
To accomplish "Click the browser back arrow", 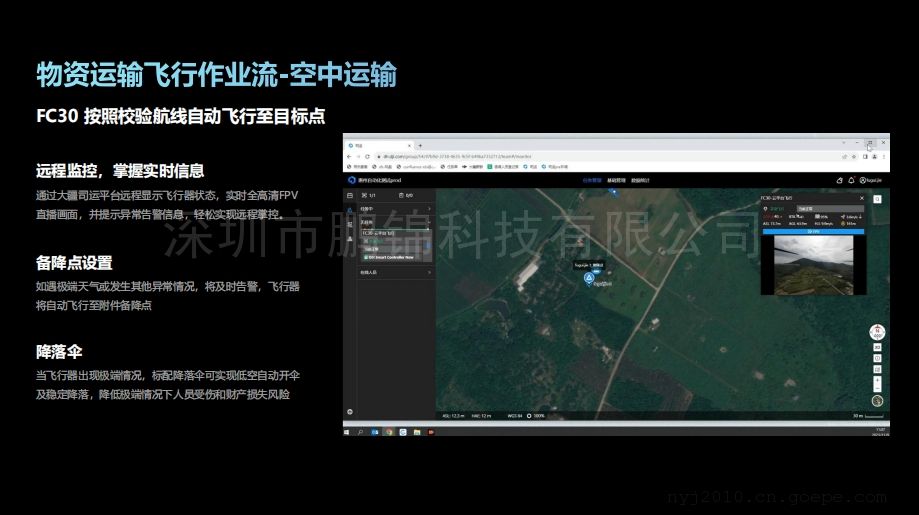I will click(350, 156).
